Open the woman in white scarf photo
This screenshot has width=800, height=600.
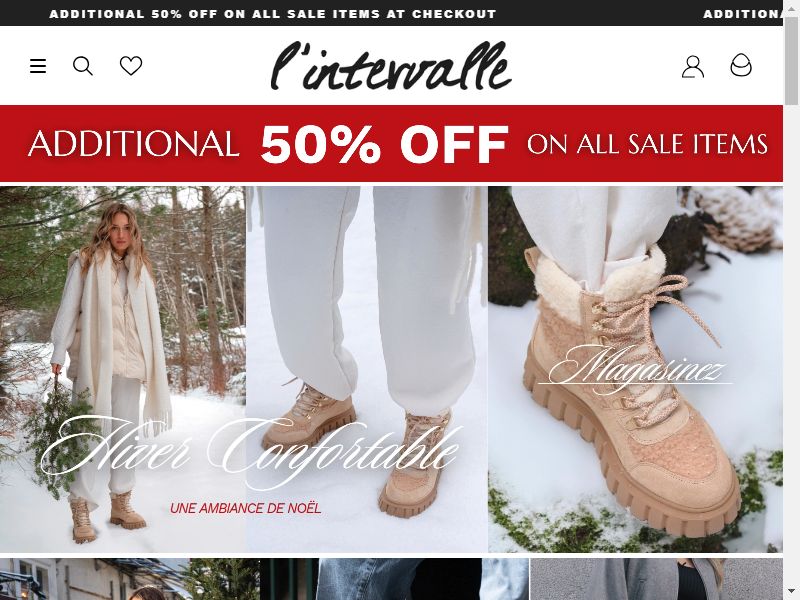[122, 369]
